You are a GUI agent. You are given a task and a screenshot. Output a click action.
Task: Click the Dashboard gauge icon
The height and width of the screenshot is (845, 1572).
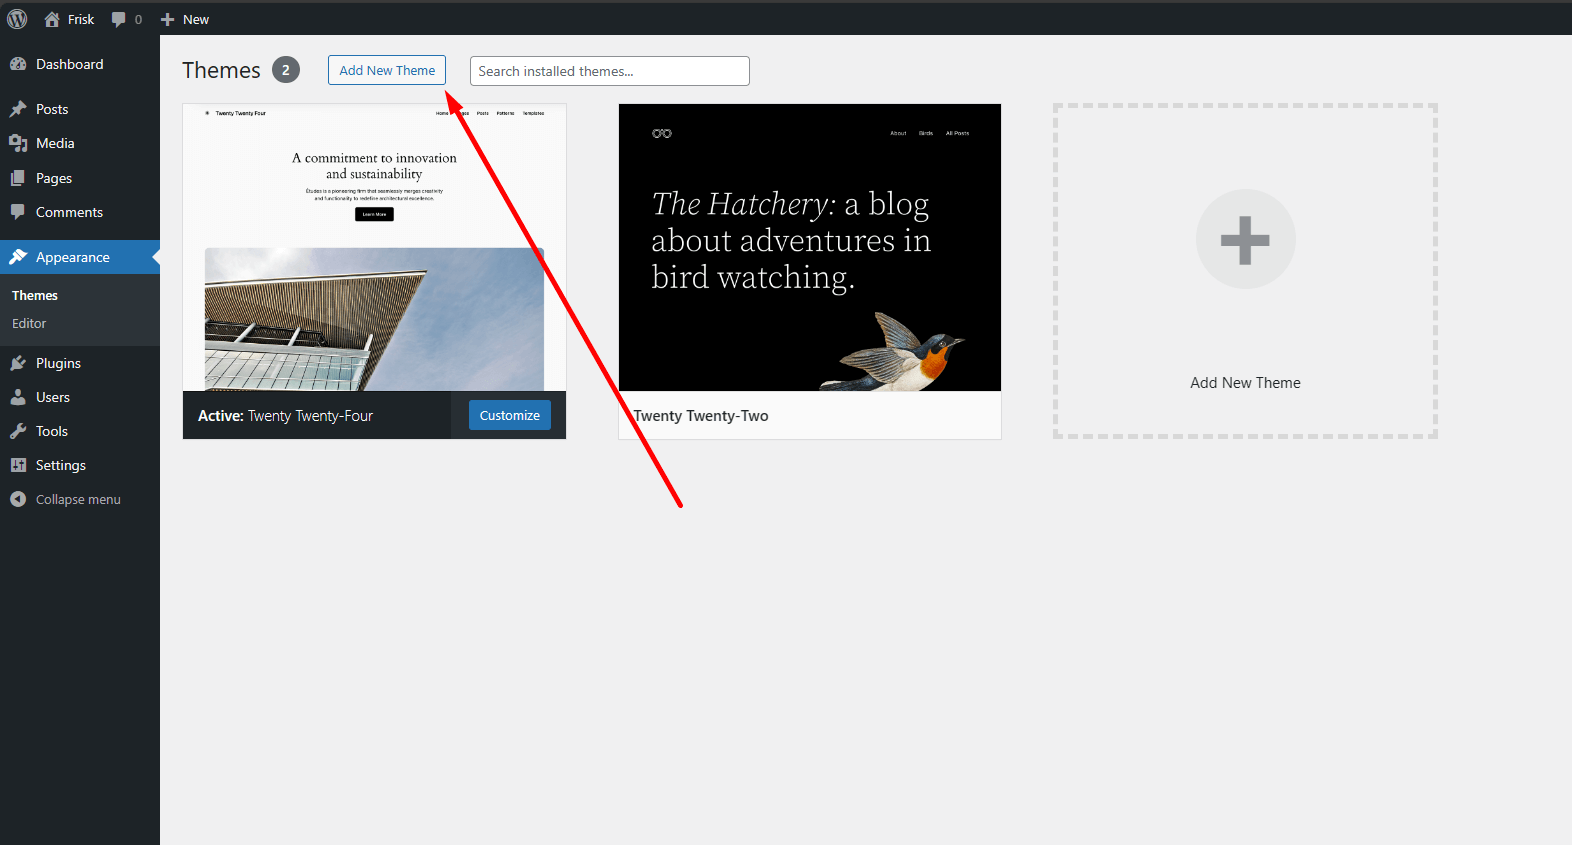18,64
